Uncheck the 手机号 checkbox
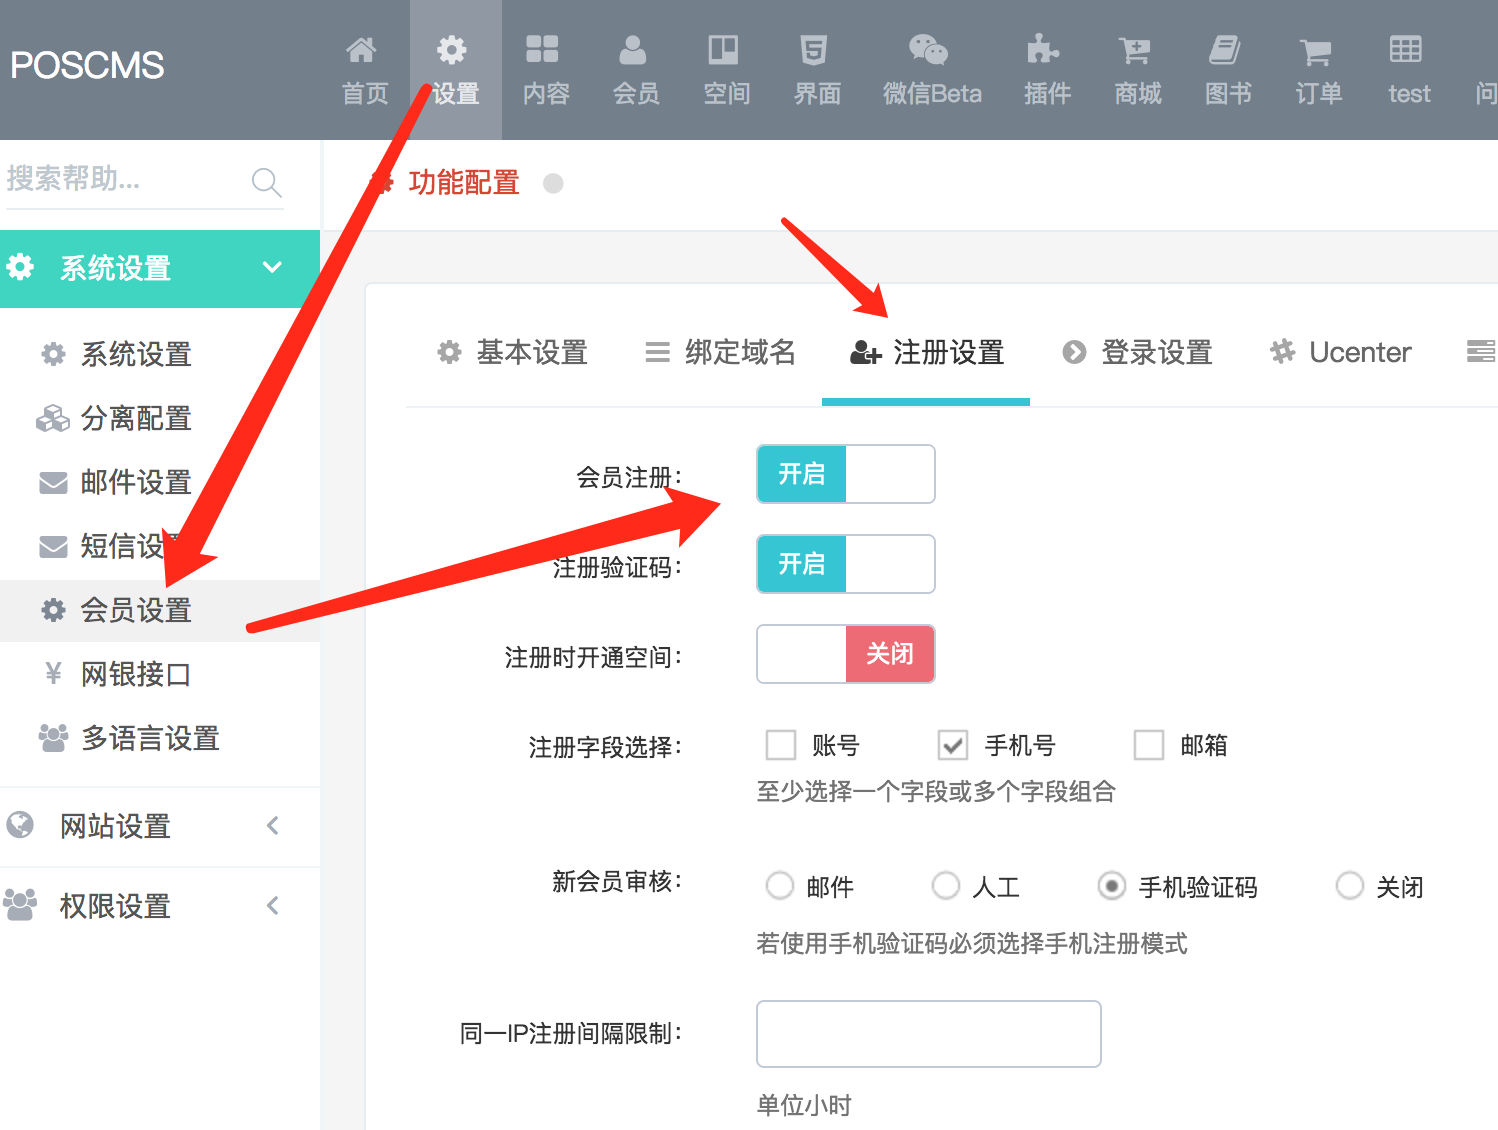The height and width of the screenshot is (1130, 1498). 953,745
